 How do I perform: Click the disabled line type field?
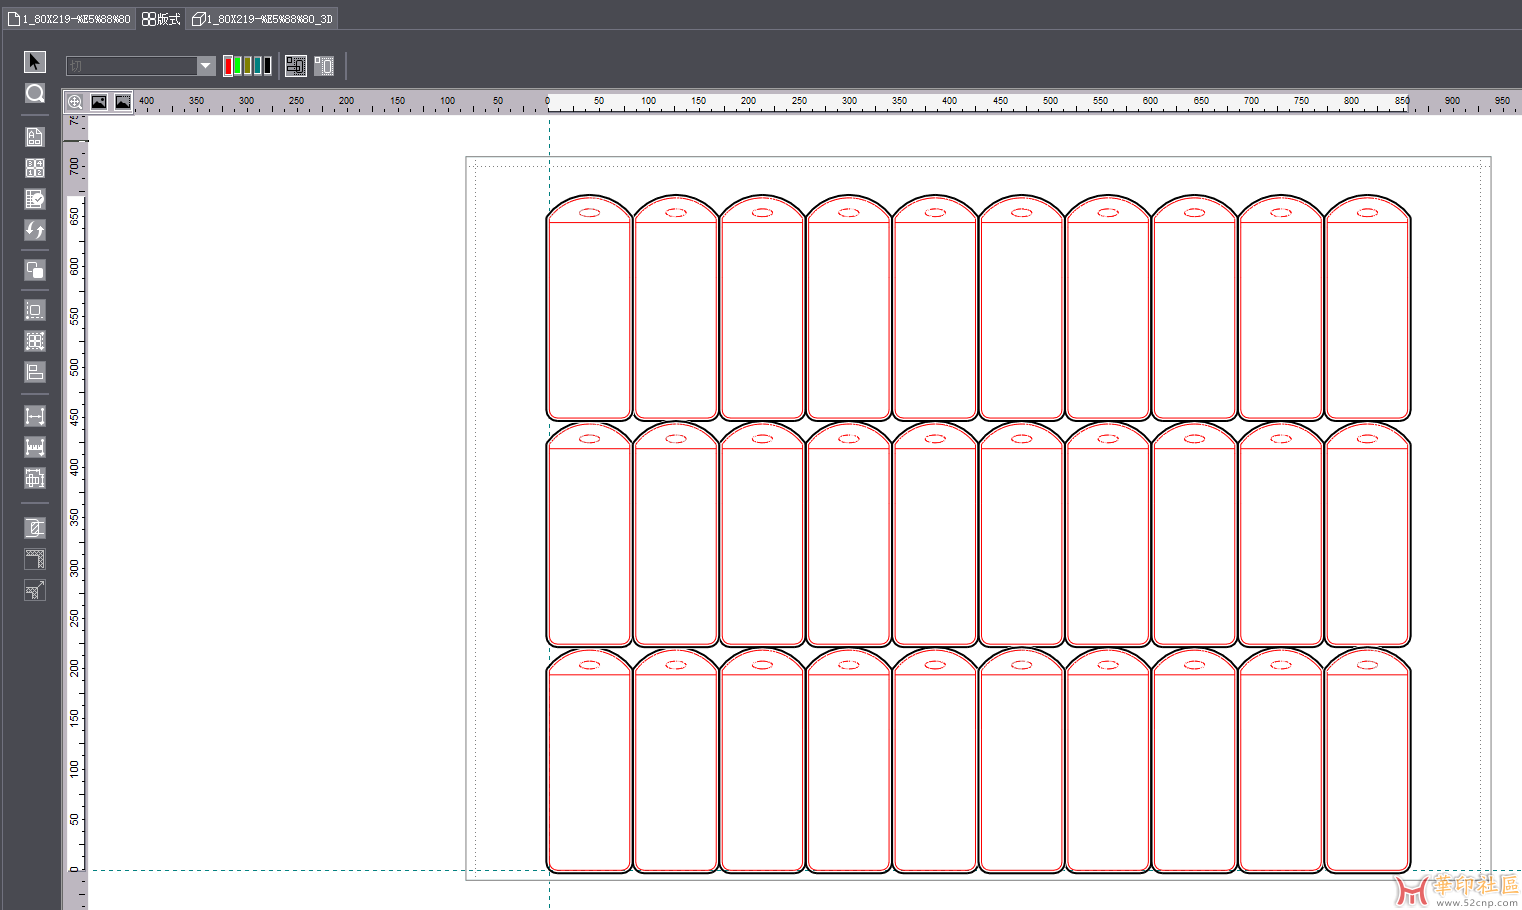pos(132,66)
